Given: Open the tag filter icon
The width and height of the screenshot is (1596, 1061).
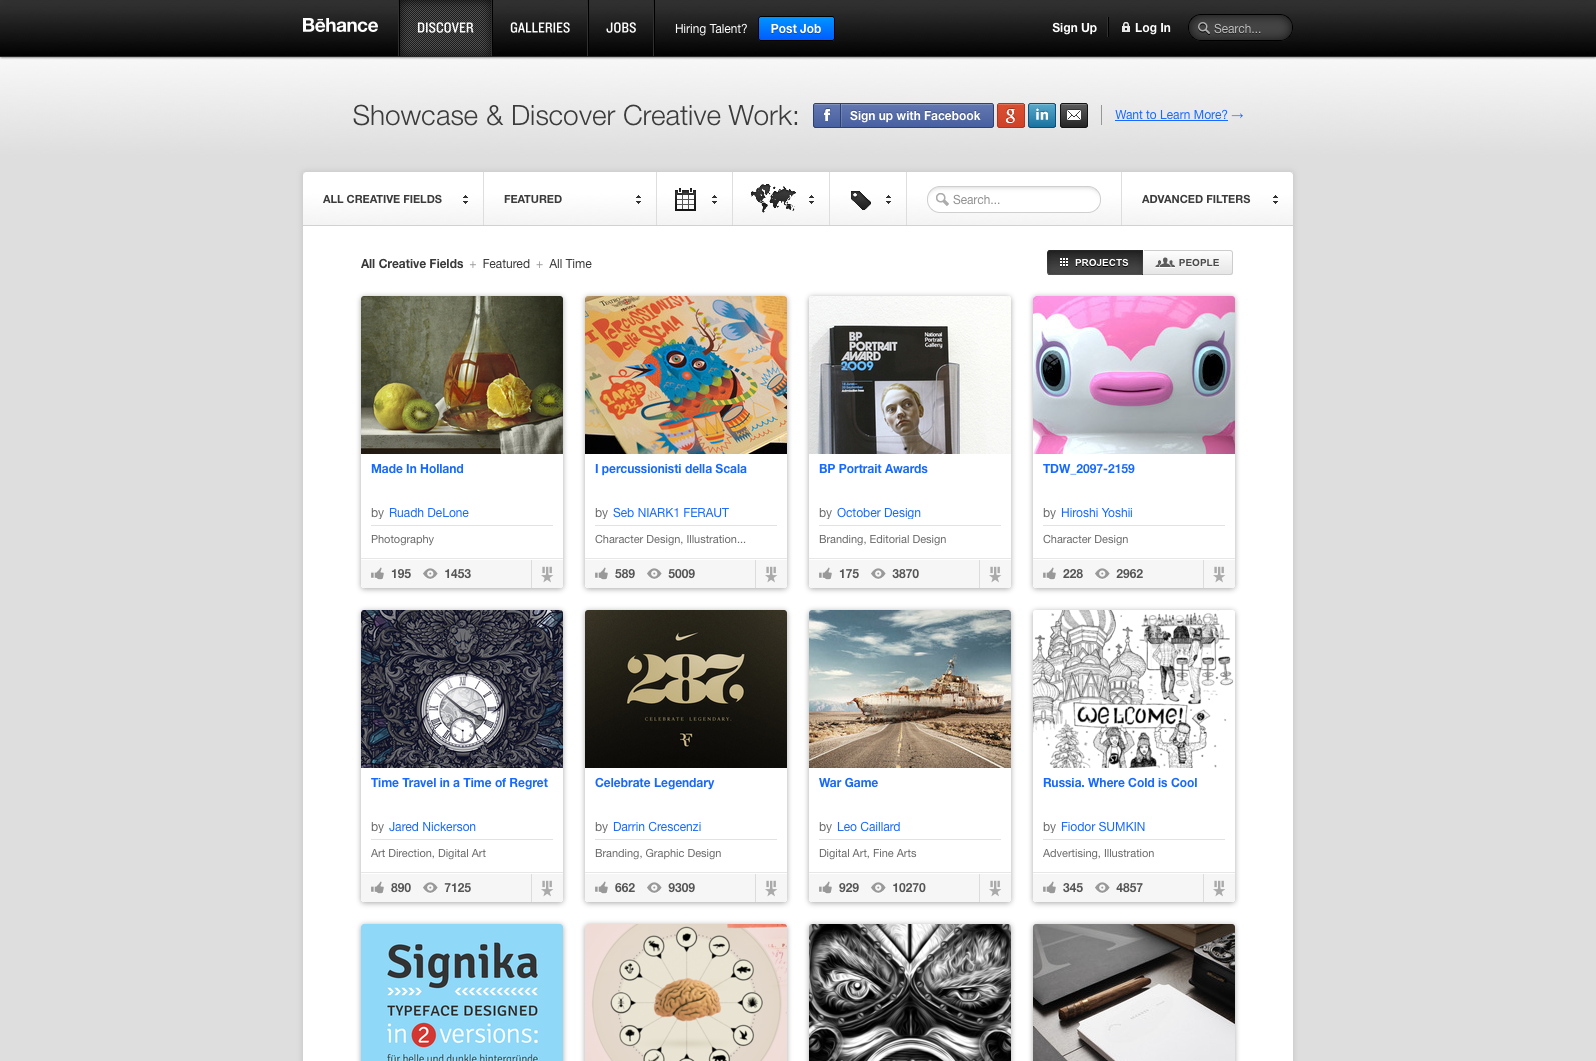Looking at the screenshot, I should [869, 199].
